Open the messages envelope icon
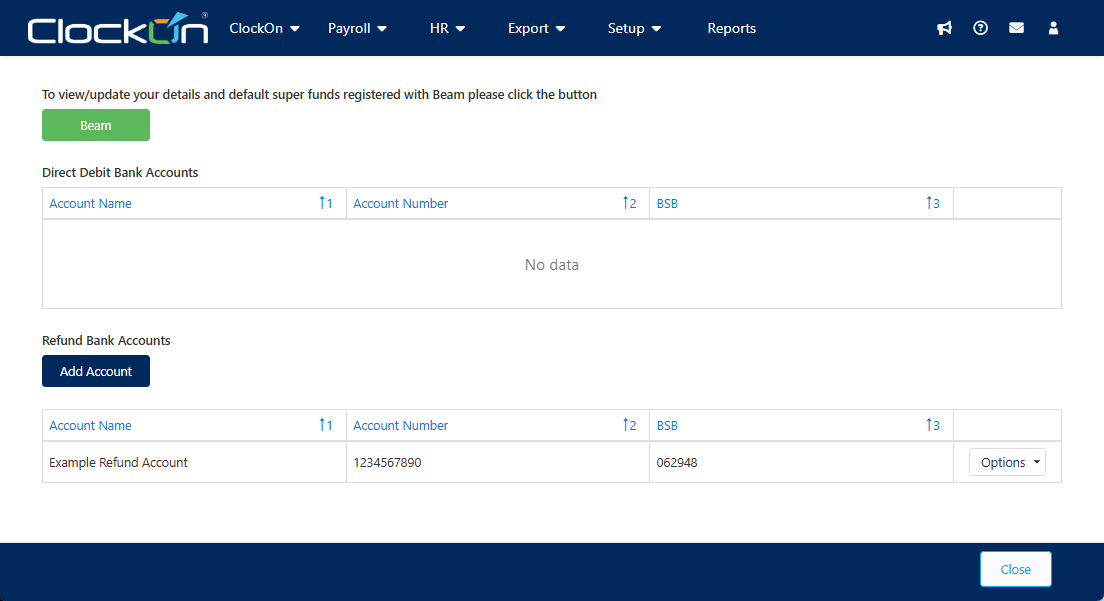Image resolution: width=1104 pixels, height=601 pixels. [x=1016, y=28]
